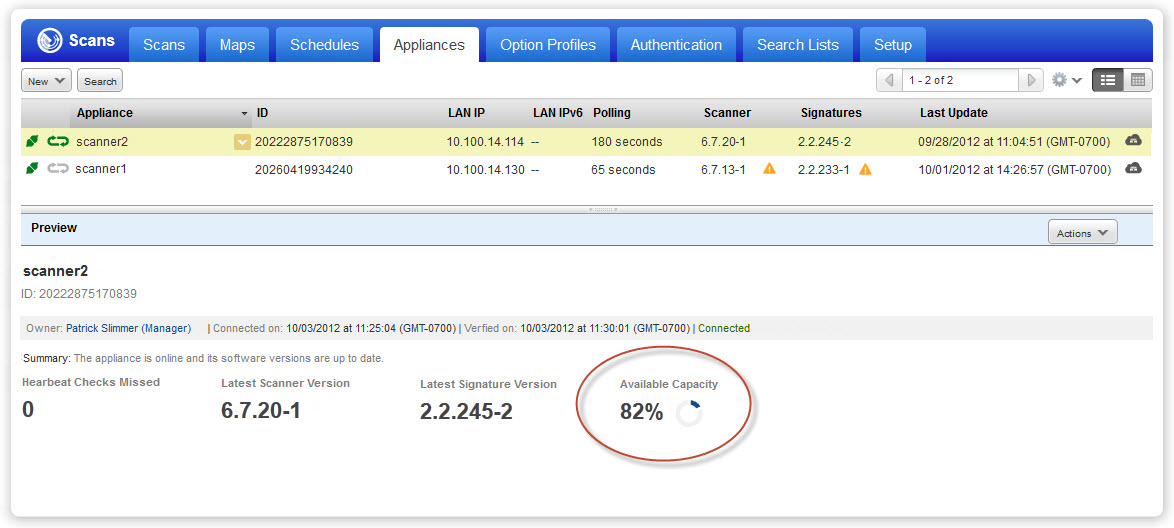1174x528 pixels.
Task: Go to the previous page of results
Action: tap(889, 80)
